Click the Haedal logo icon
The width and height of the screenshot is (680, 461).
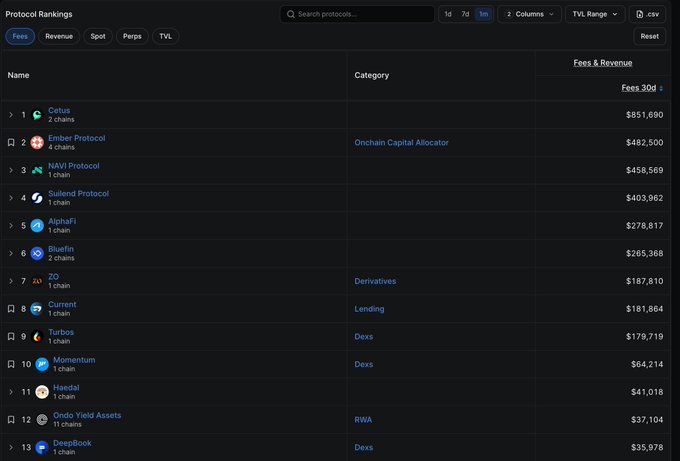pos(42,392)
